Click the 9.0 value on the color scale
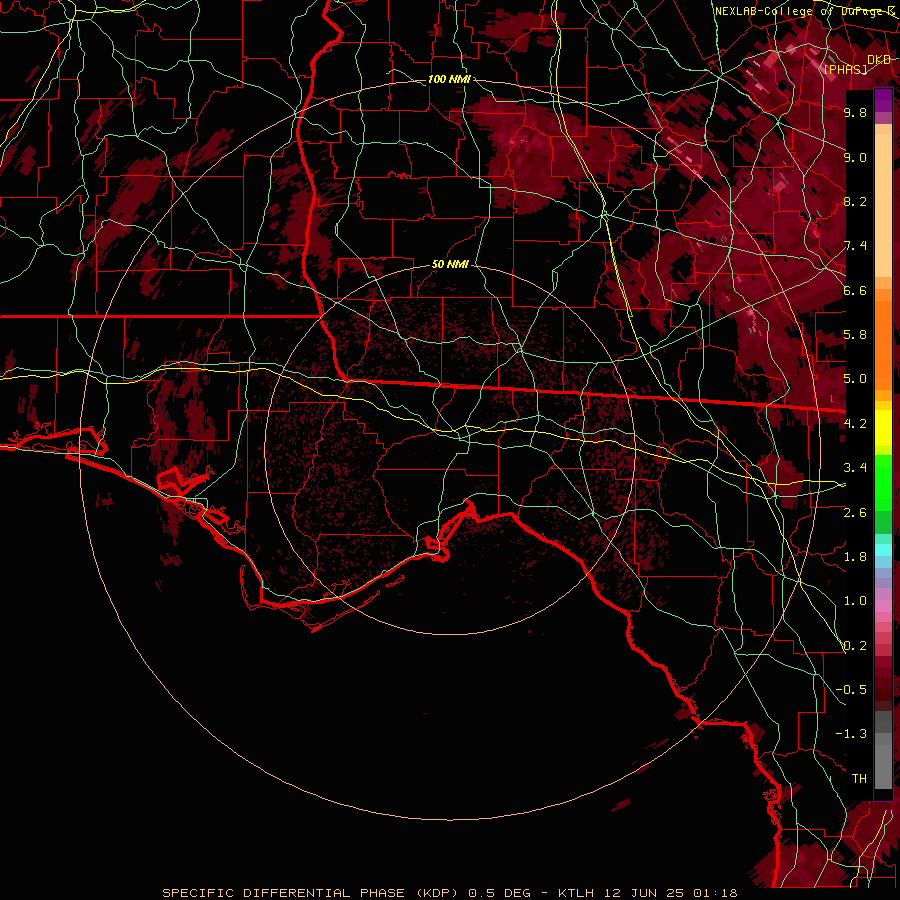 [855, 157]
